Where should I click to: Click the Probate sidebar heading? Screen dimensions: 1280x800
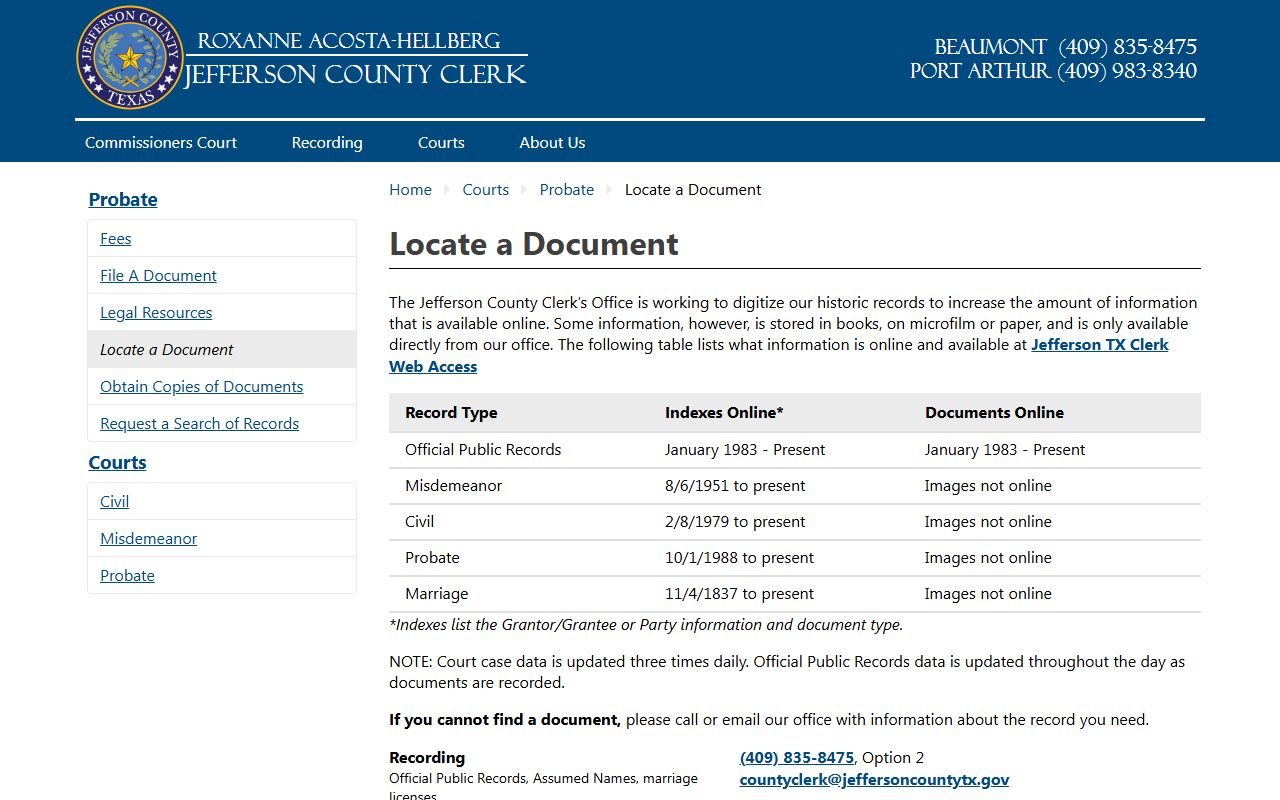123,199
